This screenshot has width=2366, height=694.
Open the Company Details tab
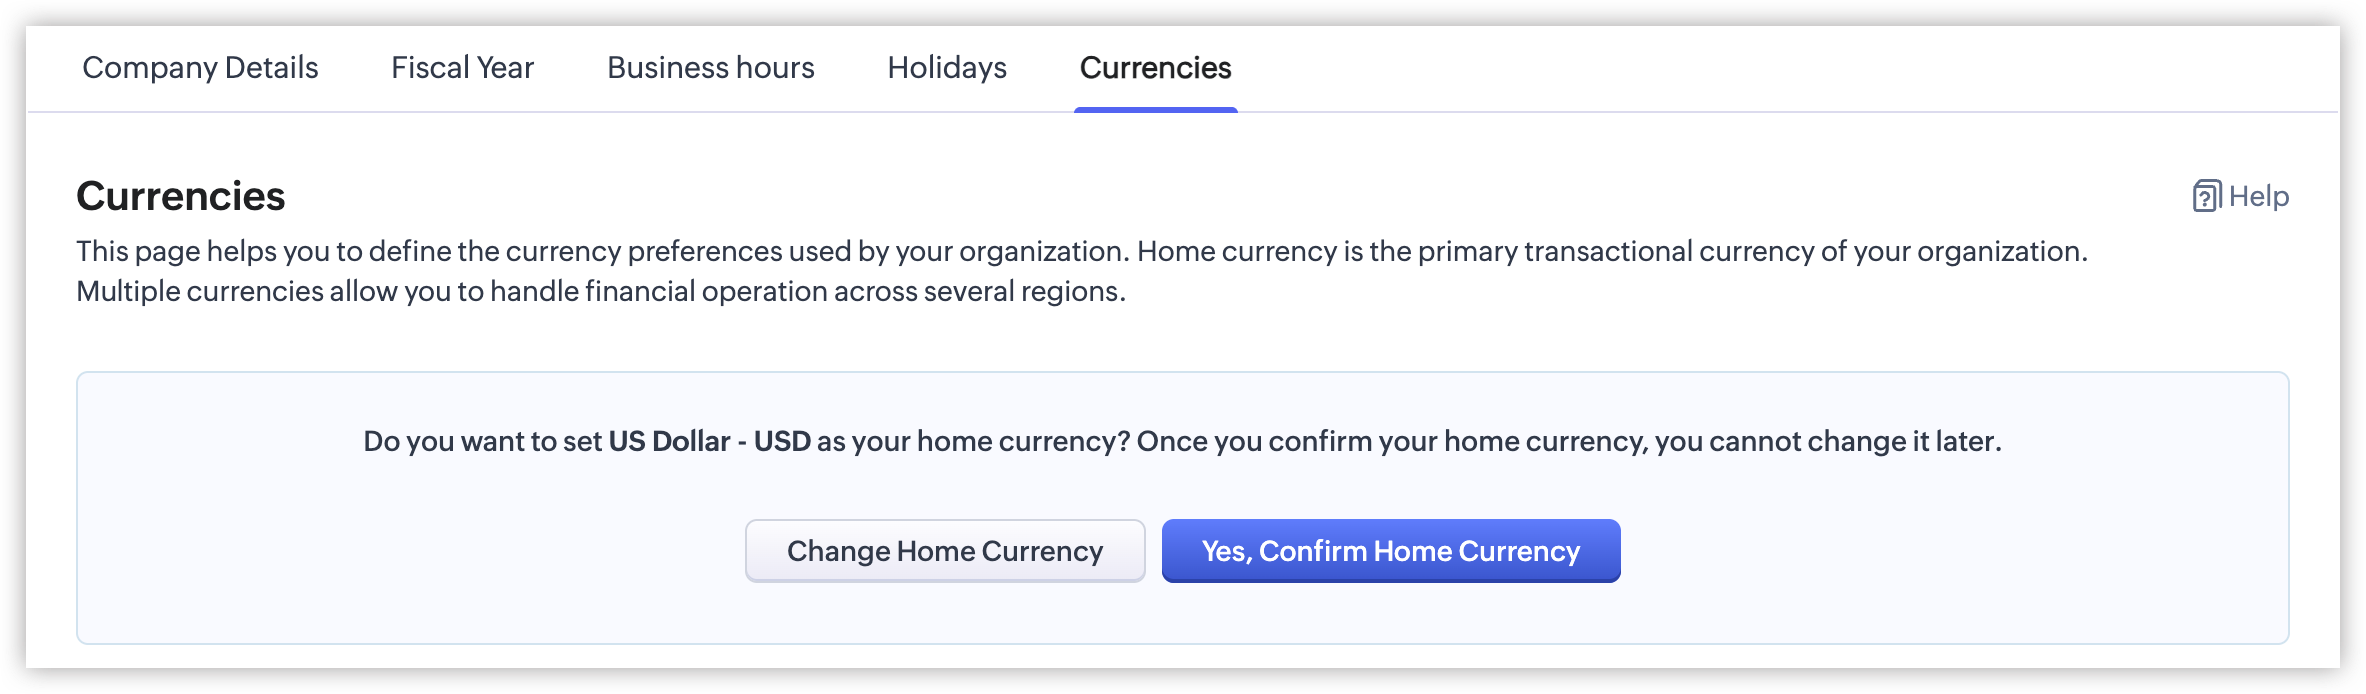click(200, 68)
